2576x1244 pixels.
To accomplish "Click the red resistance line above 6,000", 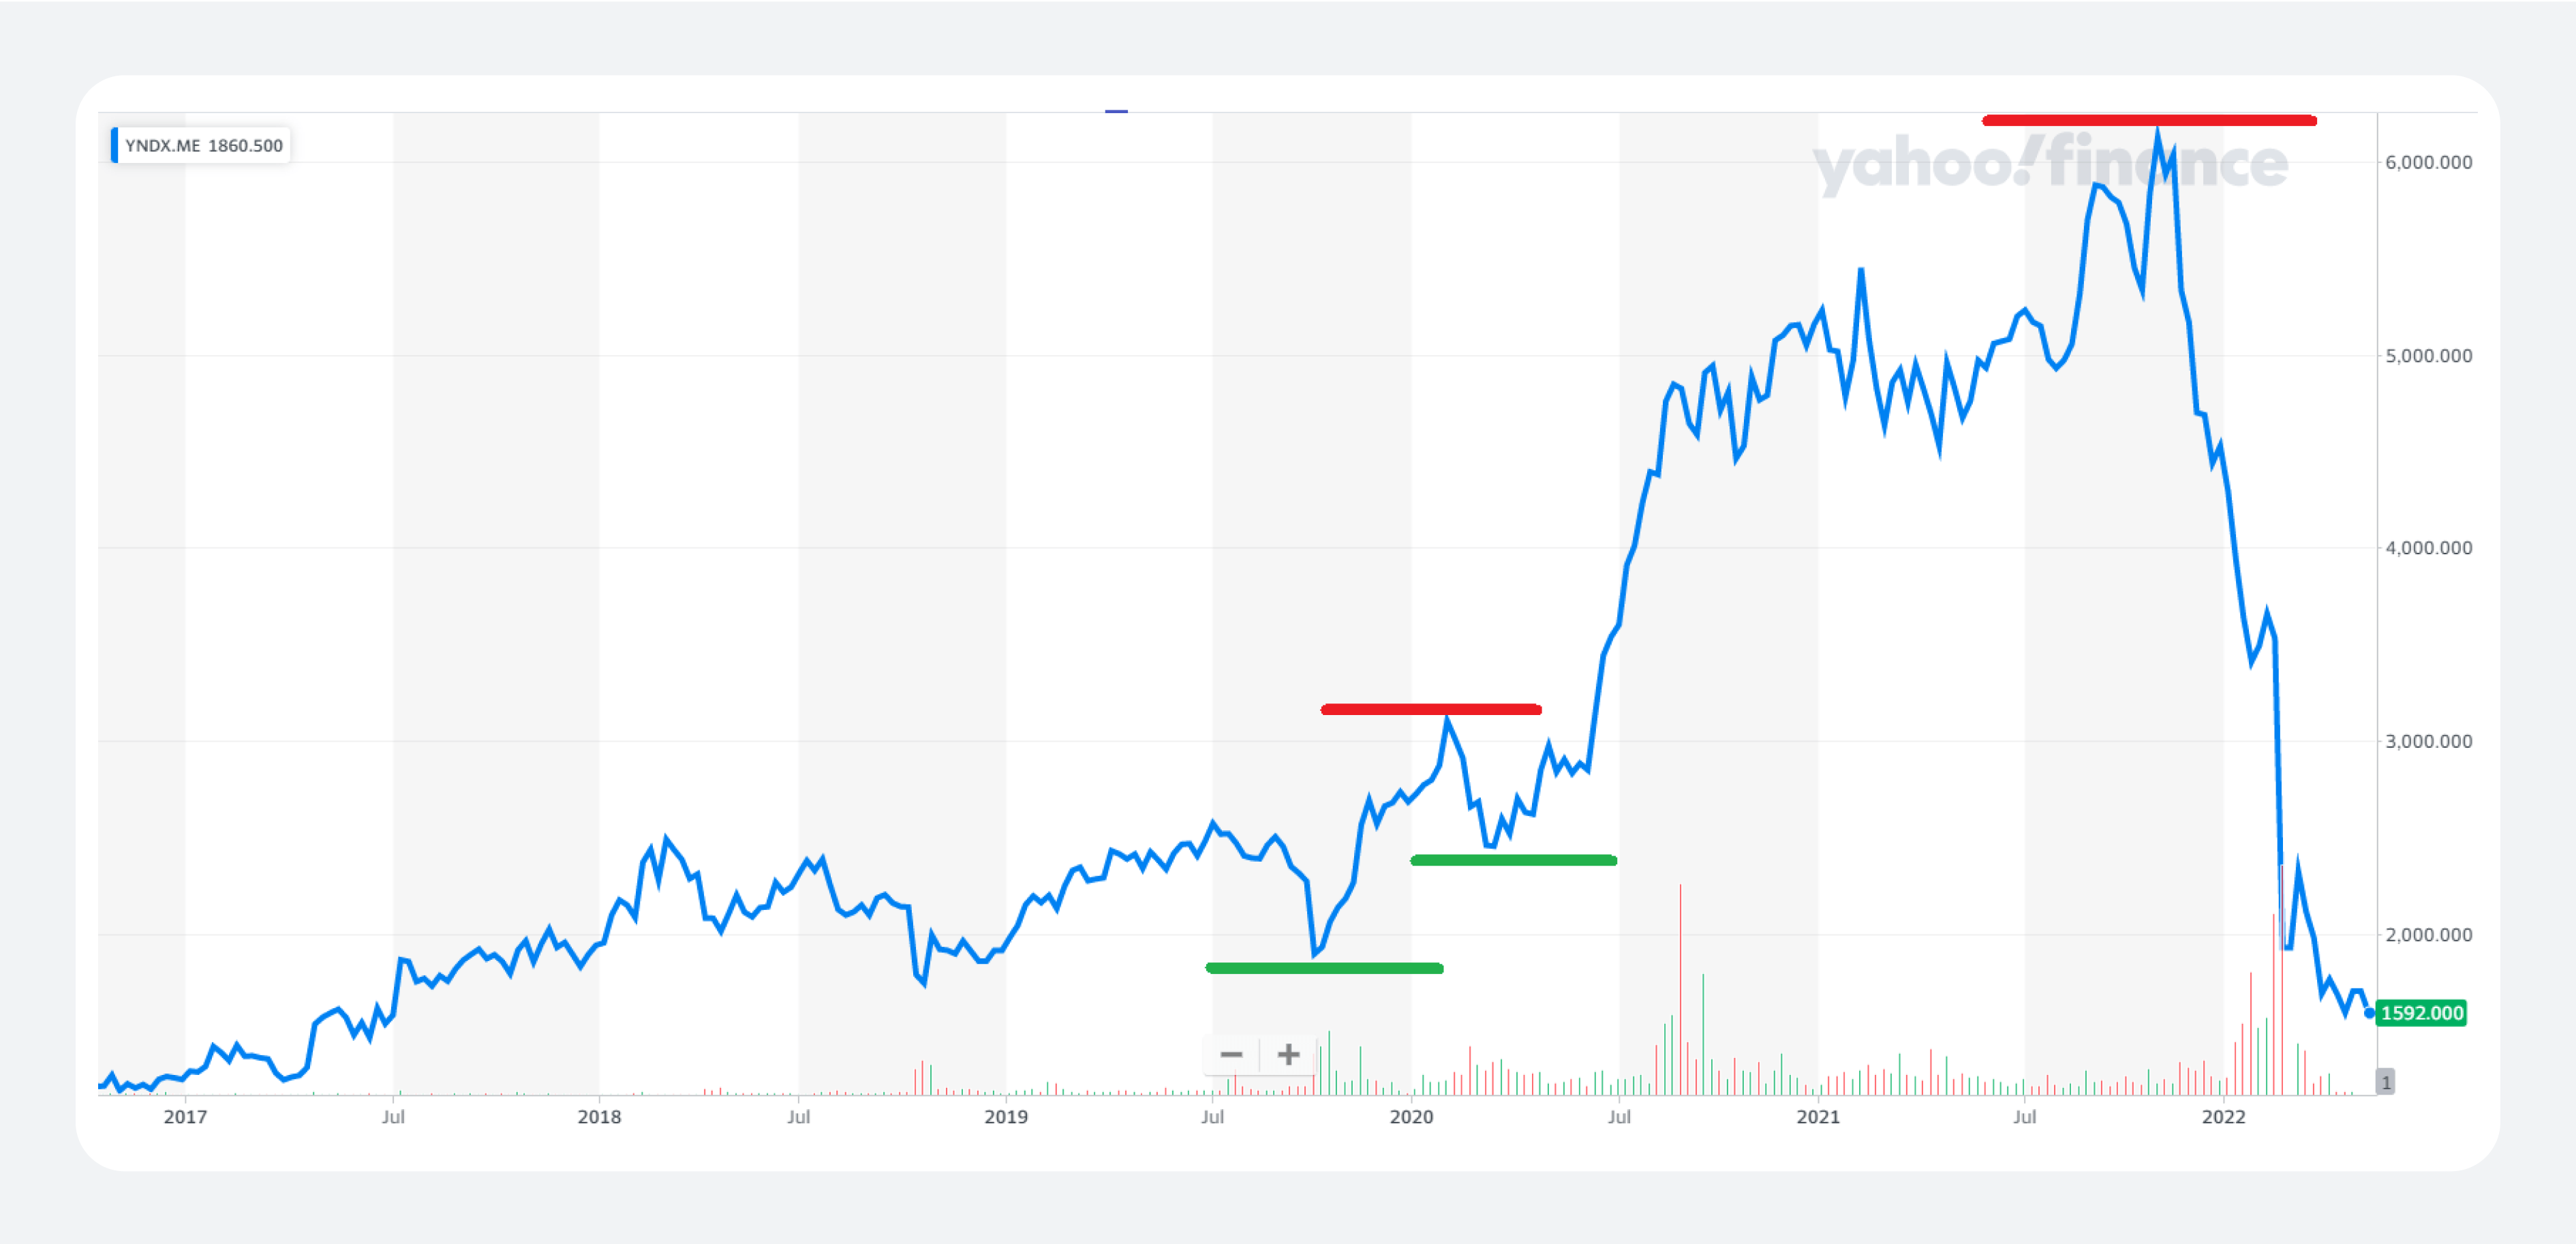I will [x=2149, y=121].
